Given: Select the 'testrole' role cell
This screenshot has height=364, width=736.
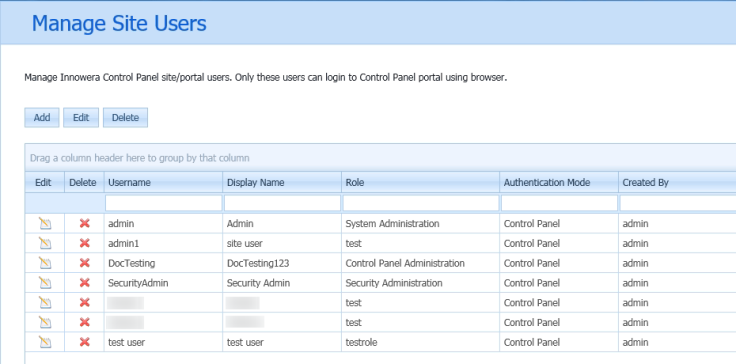Looking at the screenshot, I should click(421, 342).
